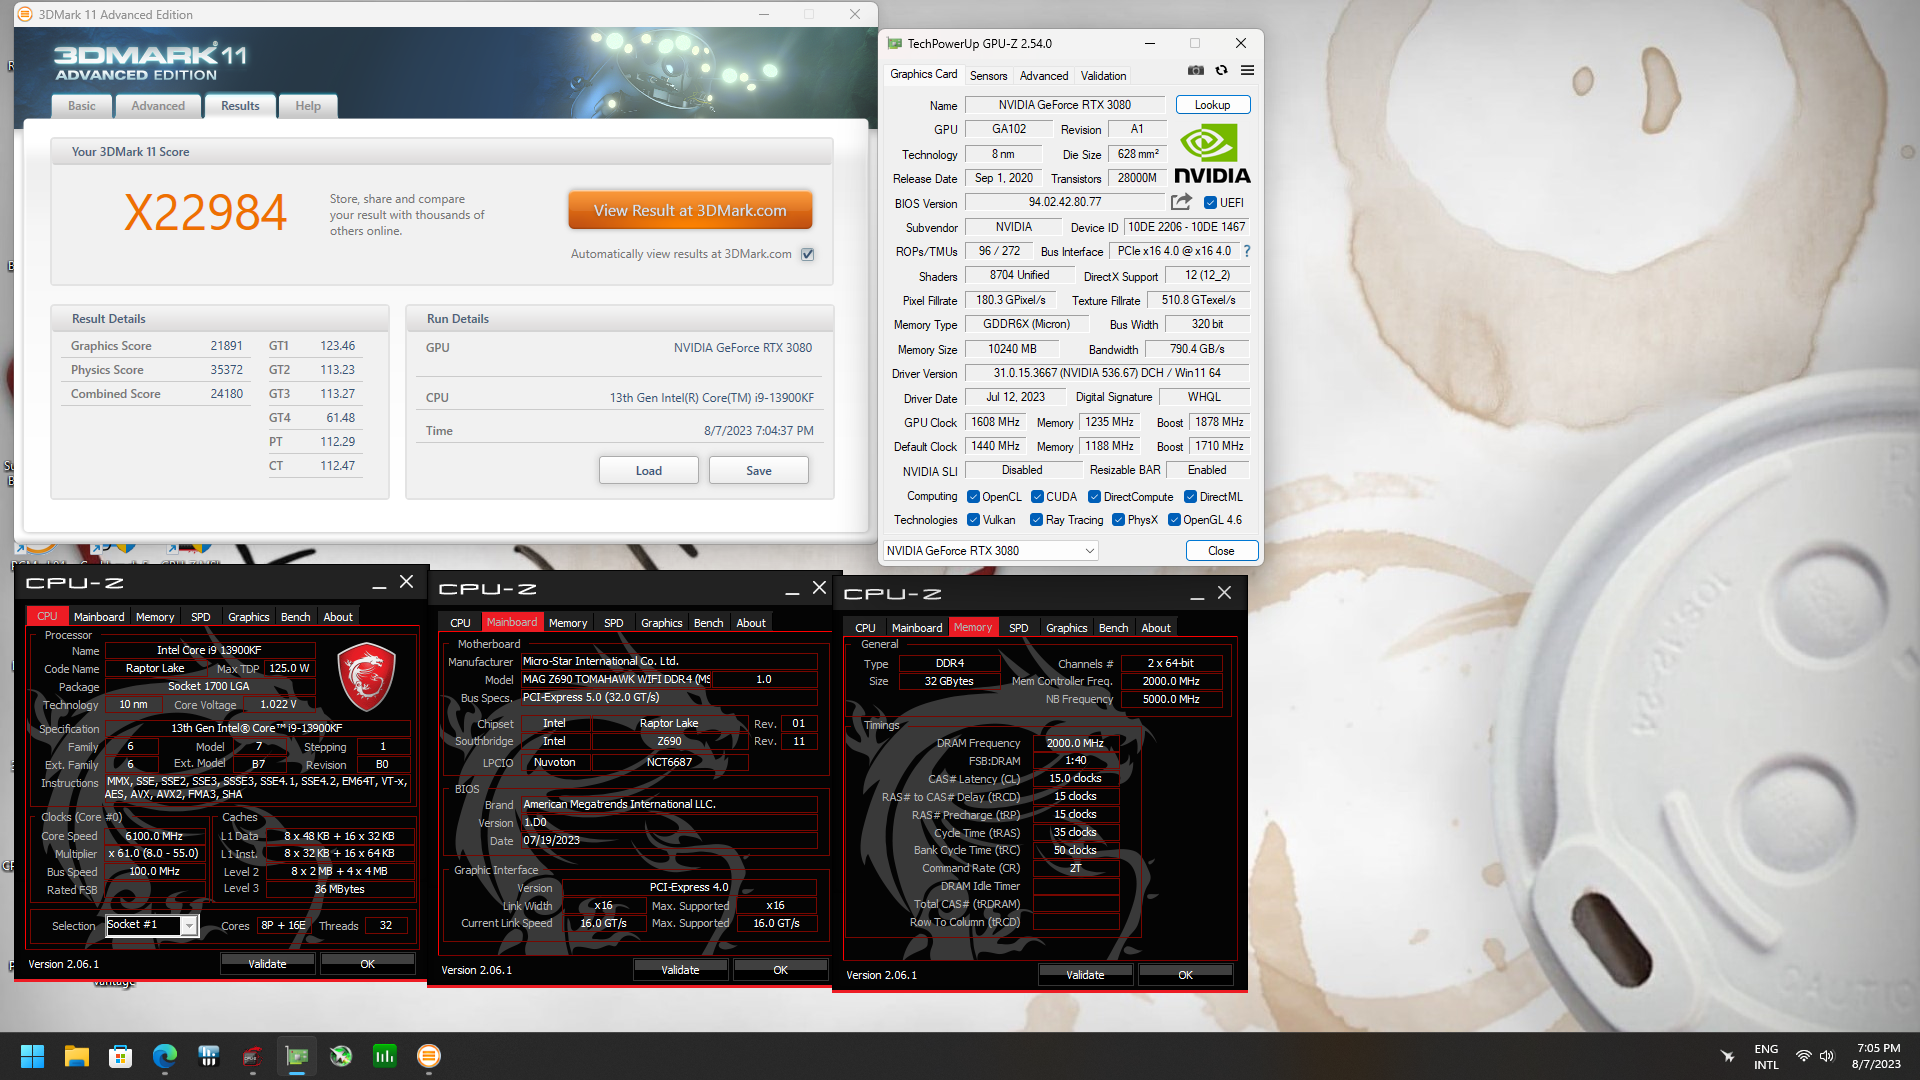Click the taskbar clock showing 7:05 PM
The height and width of the screenshot is (1080, 1920).
1877,1056
